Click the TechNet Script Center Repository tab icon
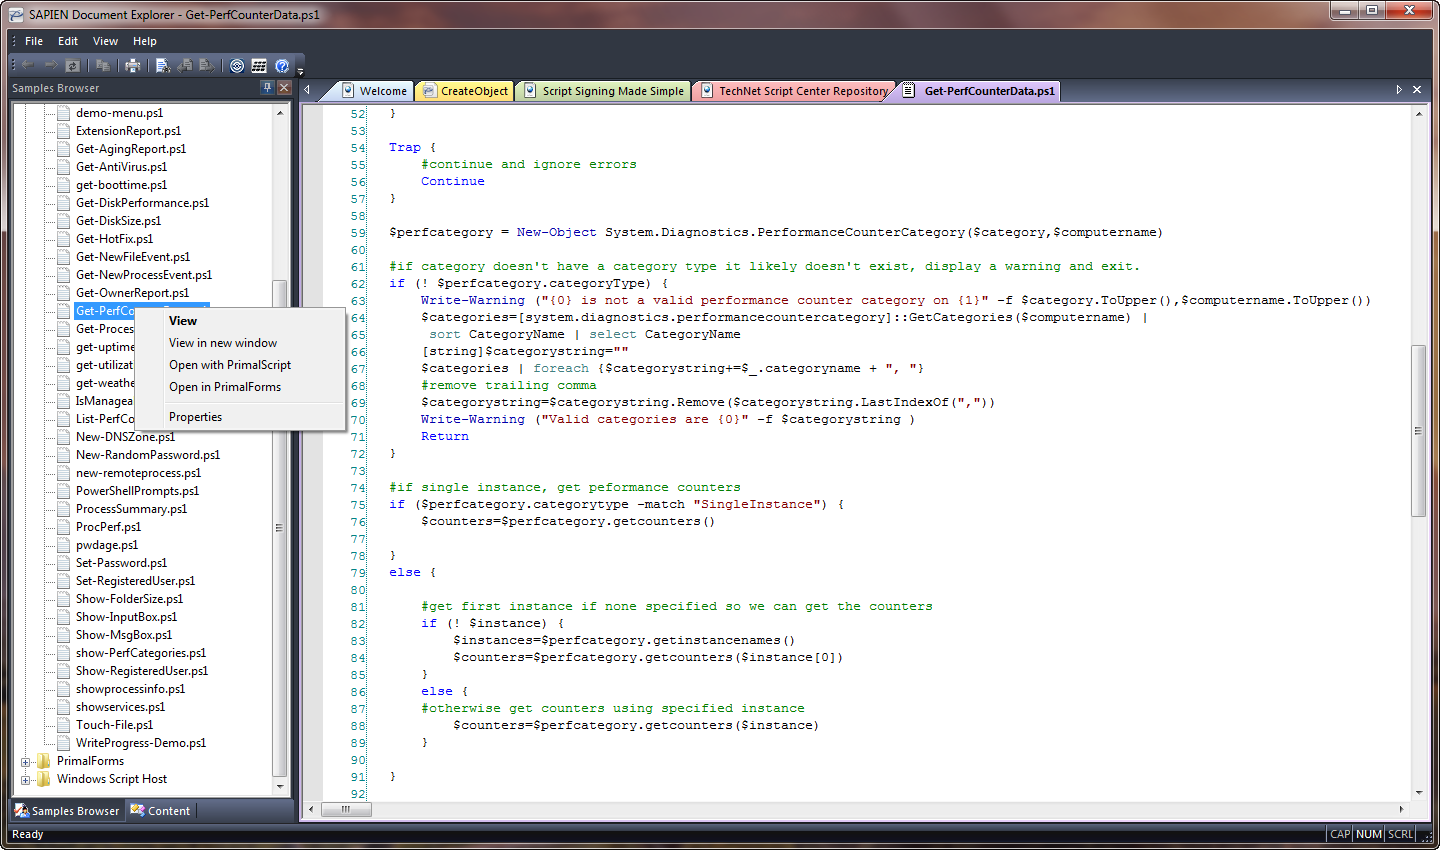Viewport: 1440px width, 850px height. click(x=707, y=90)
